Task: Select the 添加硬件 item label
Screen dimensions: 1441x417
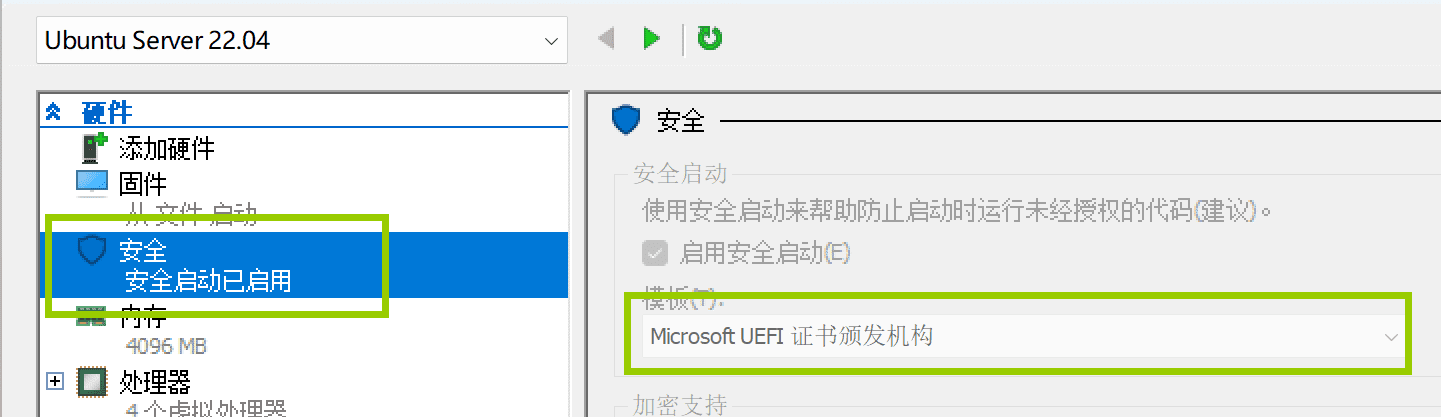Action: [x=167, y=149]
